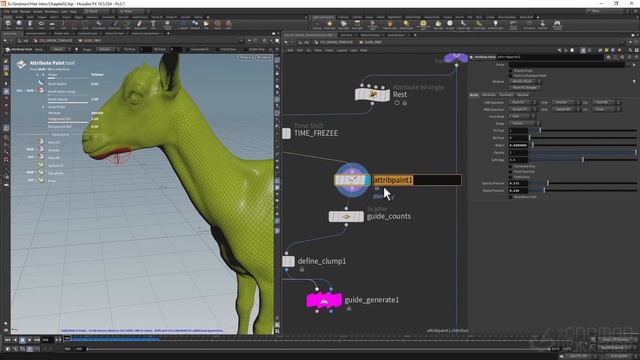Open the Add menu in network editor
This screenshot has width=640, height=360.
[290, 50]
